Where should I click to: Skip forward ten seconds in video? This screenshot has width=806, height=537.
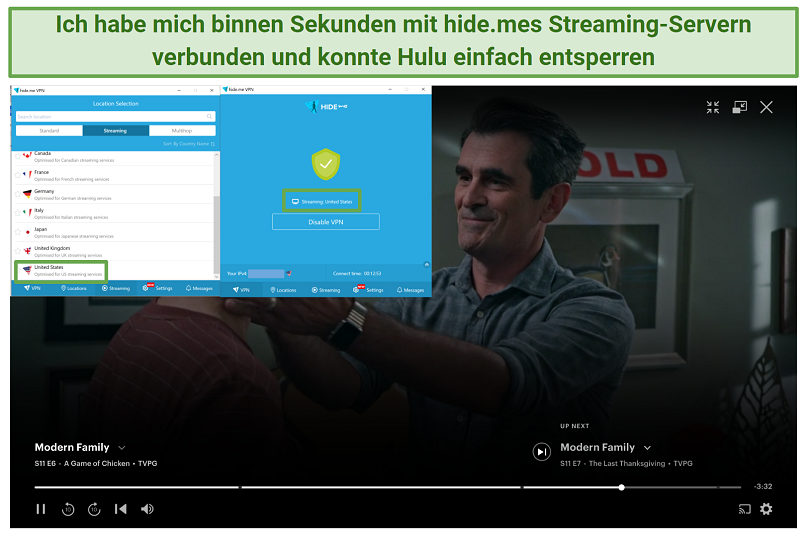coord(94,509)
